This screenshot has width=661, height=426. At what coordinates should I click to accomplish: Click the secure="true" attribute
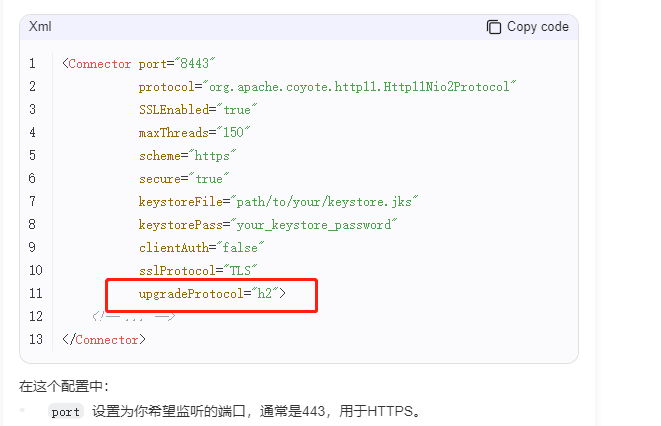tap(184, 179)
